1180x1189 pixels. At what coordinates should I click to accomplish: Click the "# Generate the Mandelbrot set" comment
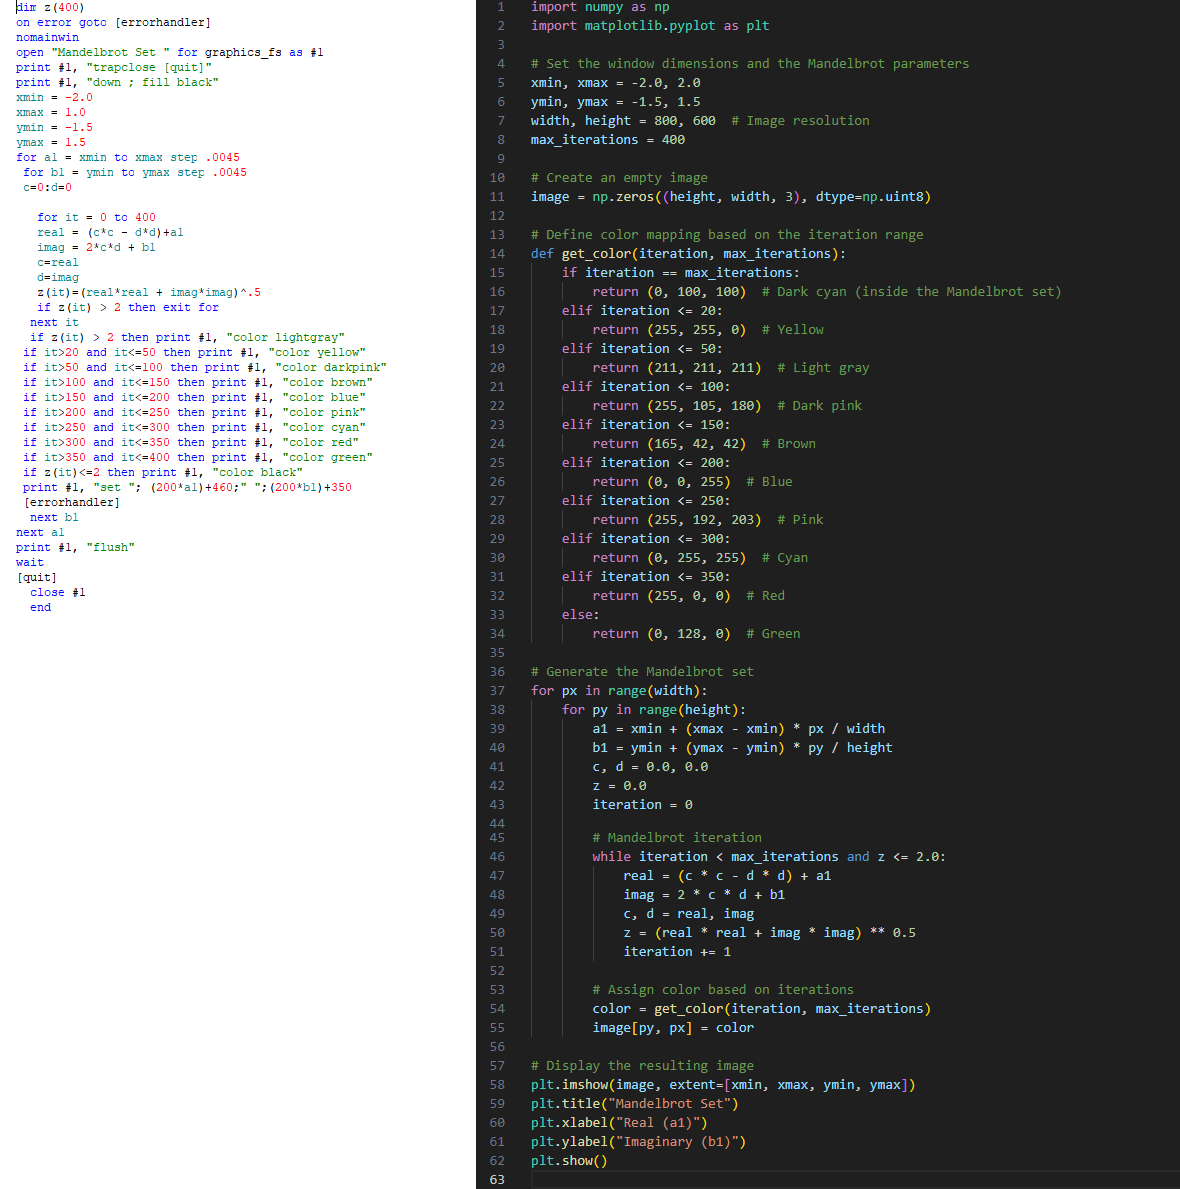[x=642, y=672]
